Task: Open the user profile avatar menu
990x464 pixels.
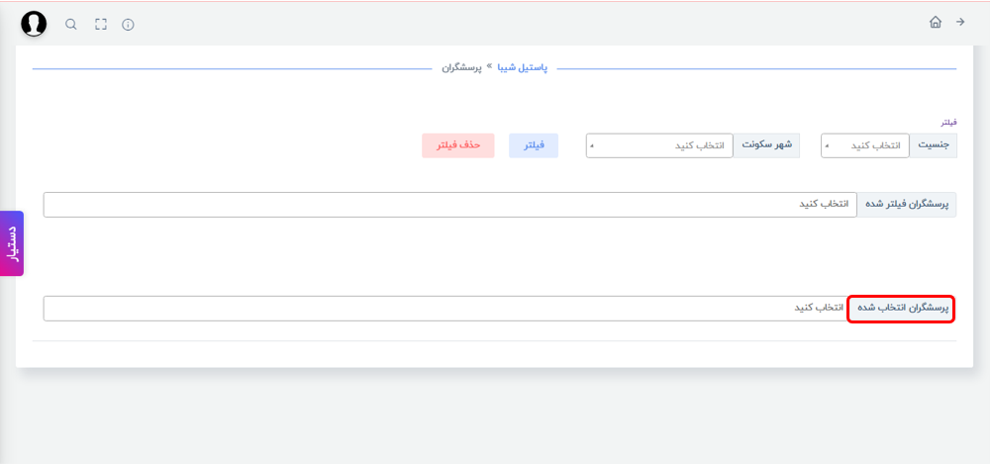Action: [x=33, y=24]
